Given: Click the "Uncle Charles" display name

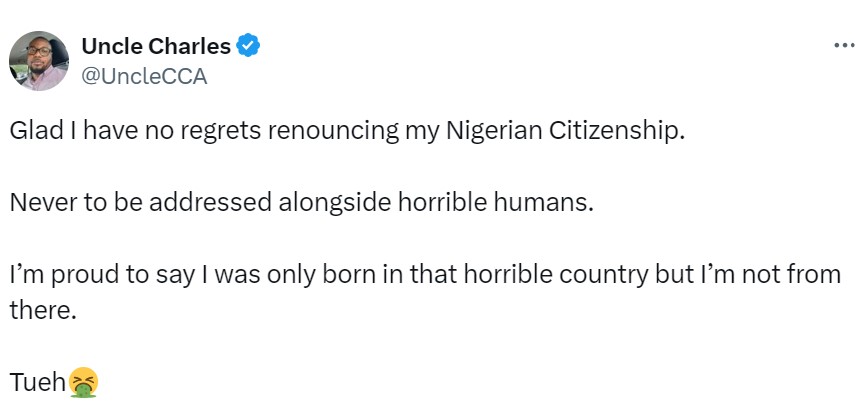Looking at the screenshot, I should 154,46.
